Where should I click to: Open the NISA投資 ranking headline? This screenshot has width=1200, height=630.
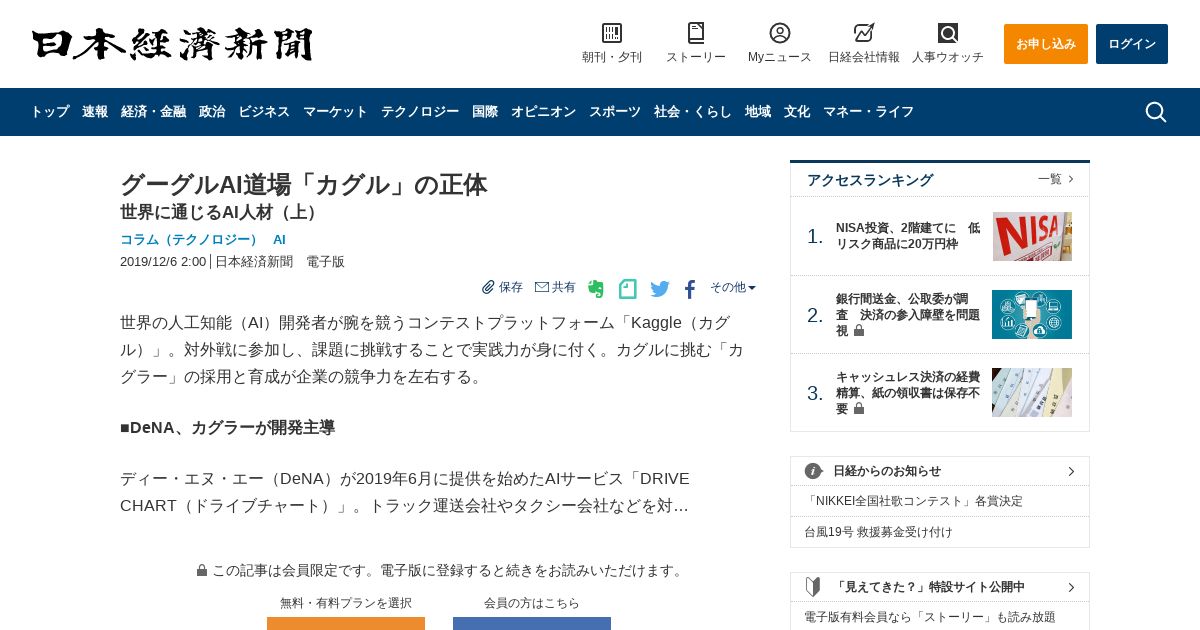coord(908,236)
